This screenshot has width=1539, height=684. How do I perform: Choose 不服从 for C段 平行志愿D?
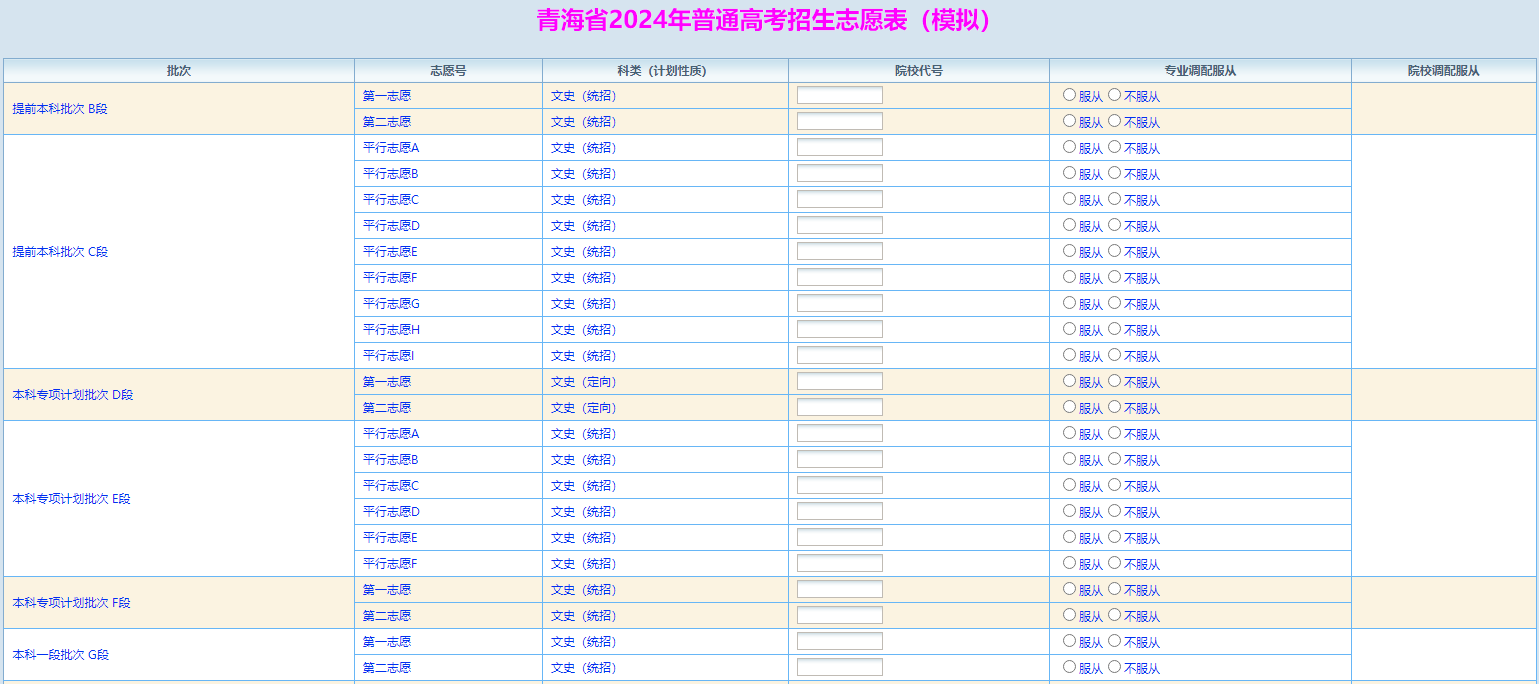pyautogui.click(x=1114, y=225)
